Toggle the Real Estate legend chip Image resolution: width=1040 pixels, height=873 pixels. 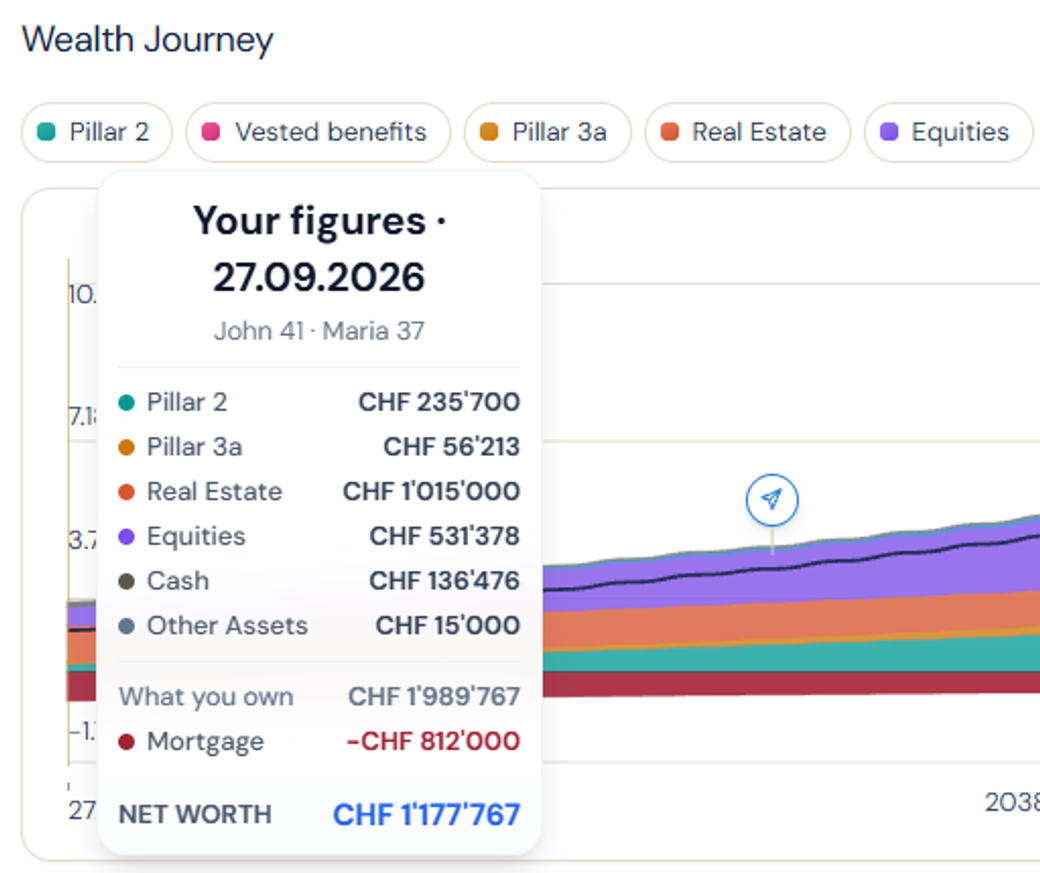(748, 132)
